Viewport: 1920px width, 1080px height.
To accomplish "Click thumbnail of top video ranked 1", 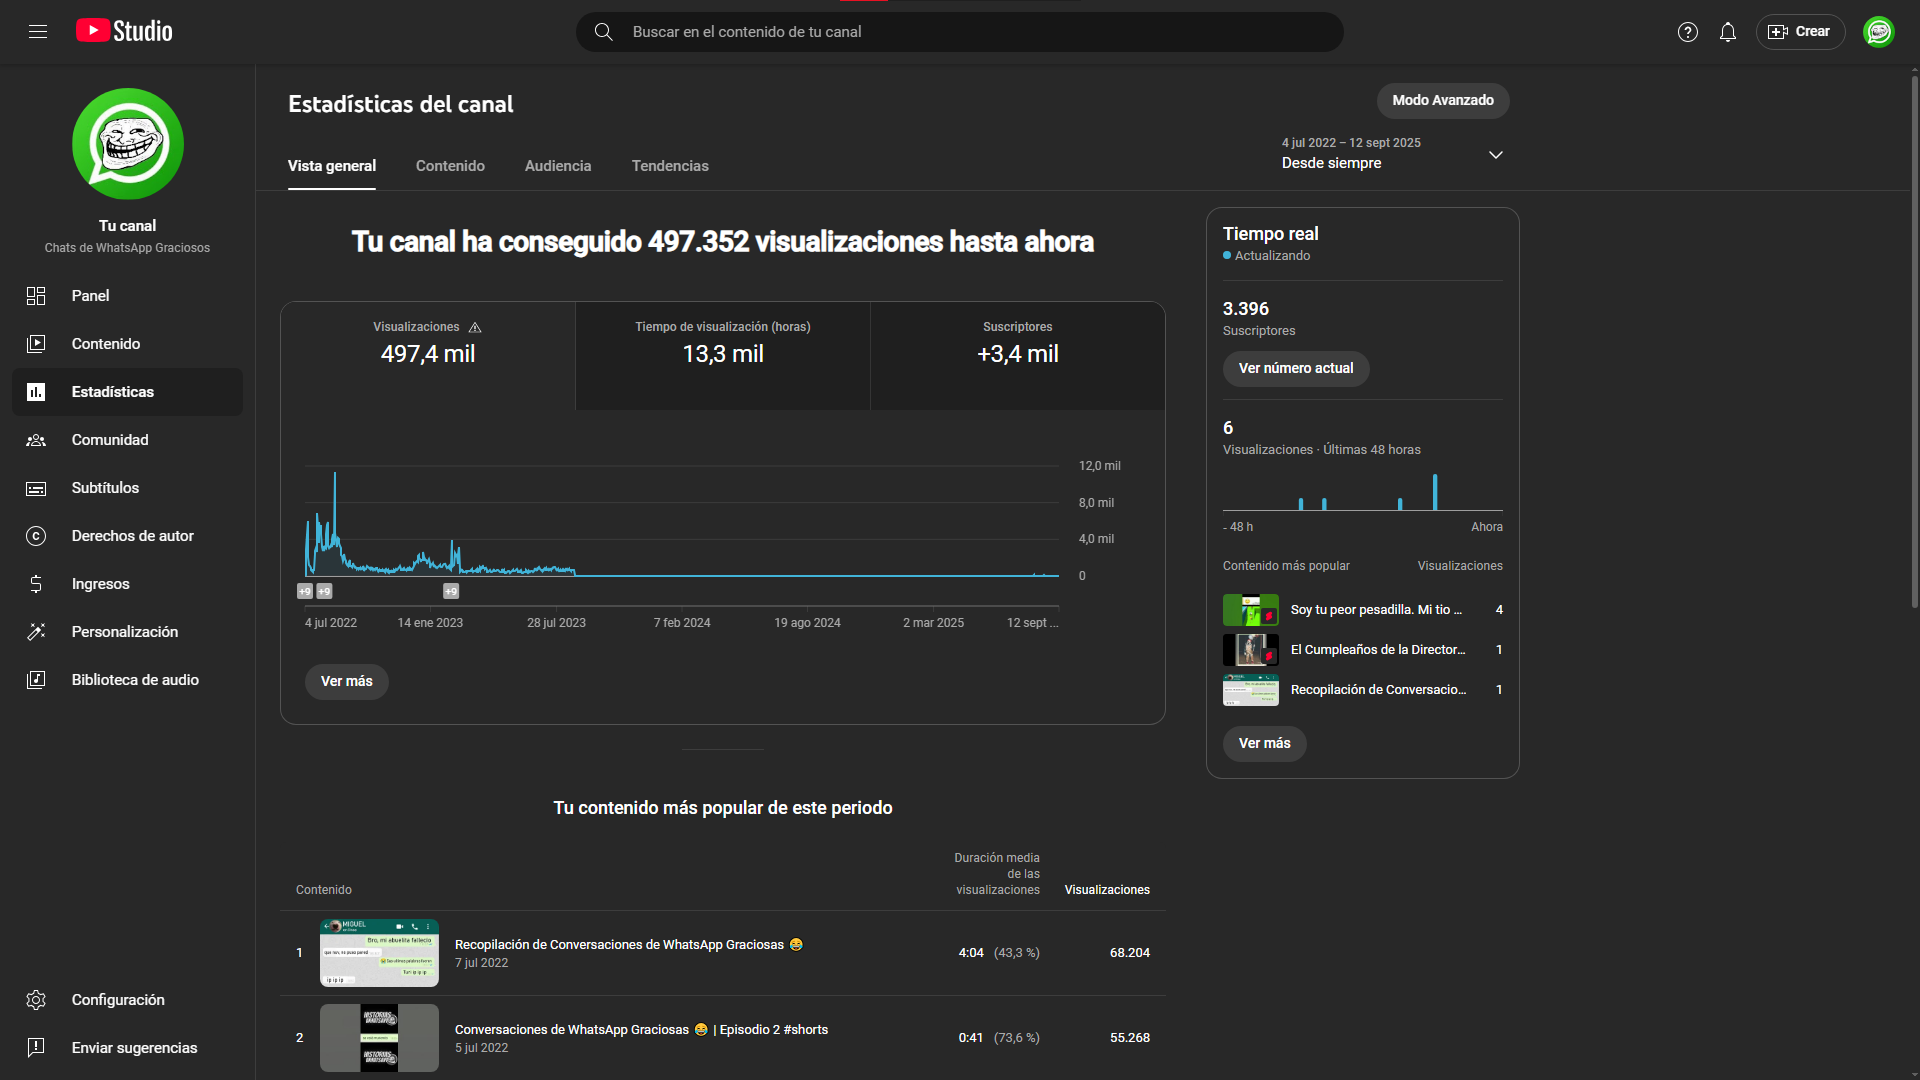I will (x=379, y=953).
